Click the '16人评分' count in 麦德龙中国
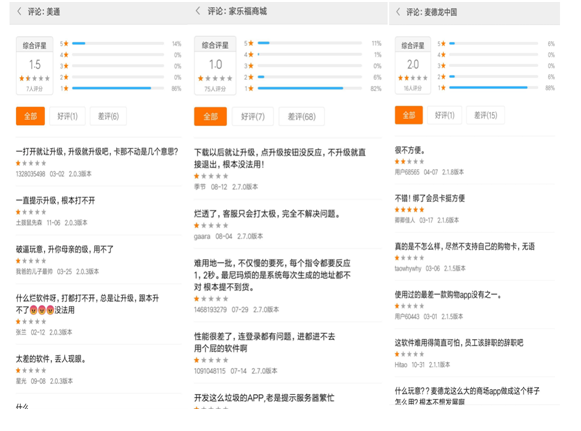Screen dimensions: 581x431 pyautogui.click(x=412, y=88)
